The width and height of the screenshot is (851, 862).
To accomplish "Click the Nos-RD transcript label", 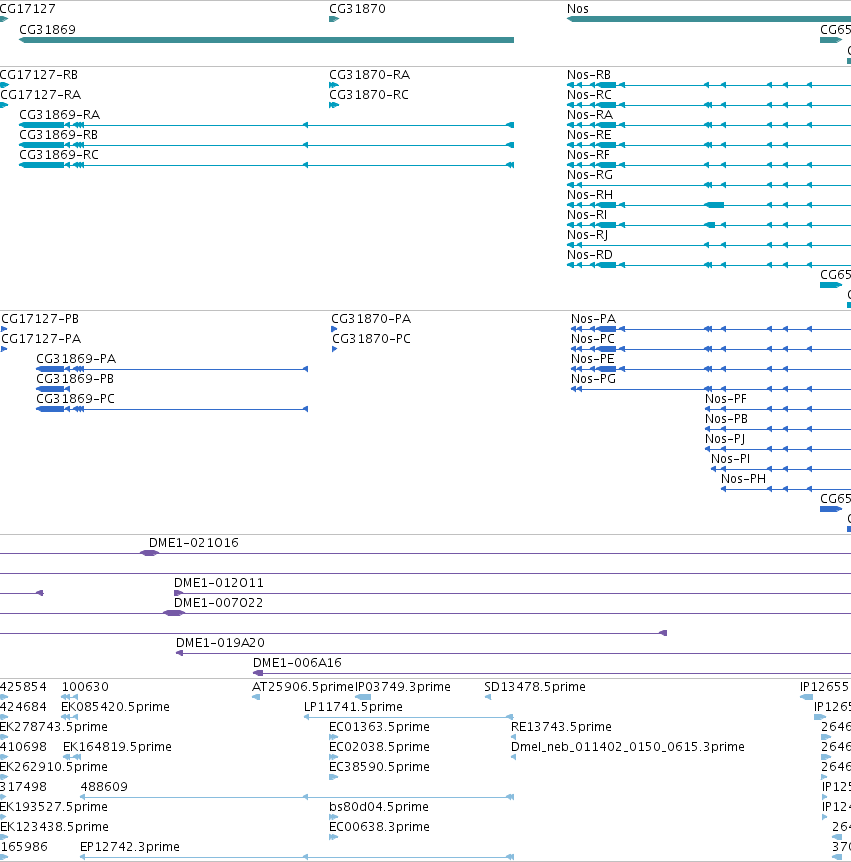I will pyautogui.click(x=590, y=255).
